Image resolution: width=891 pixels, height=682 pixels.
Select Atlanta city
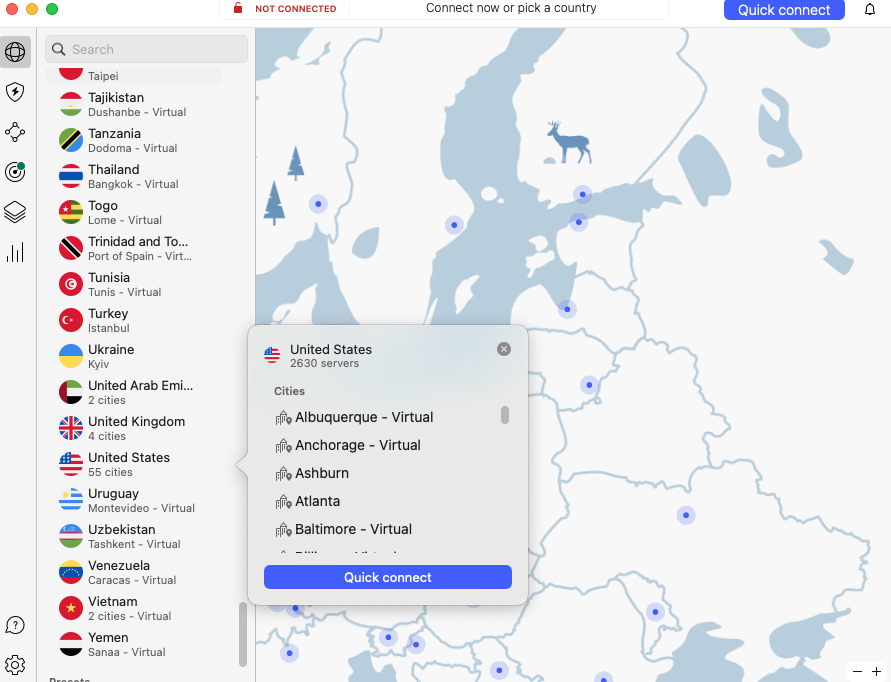(x=317, y=501)
